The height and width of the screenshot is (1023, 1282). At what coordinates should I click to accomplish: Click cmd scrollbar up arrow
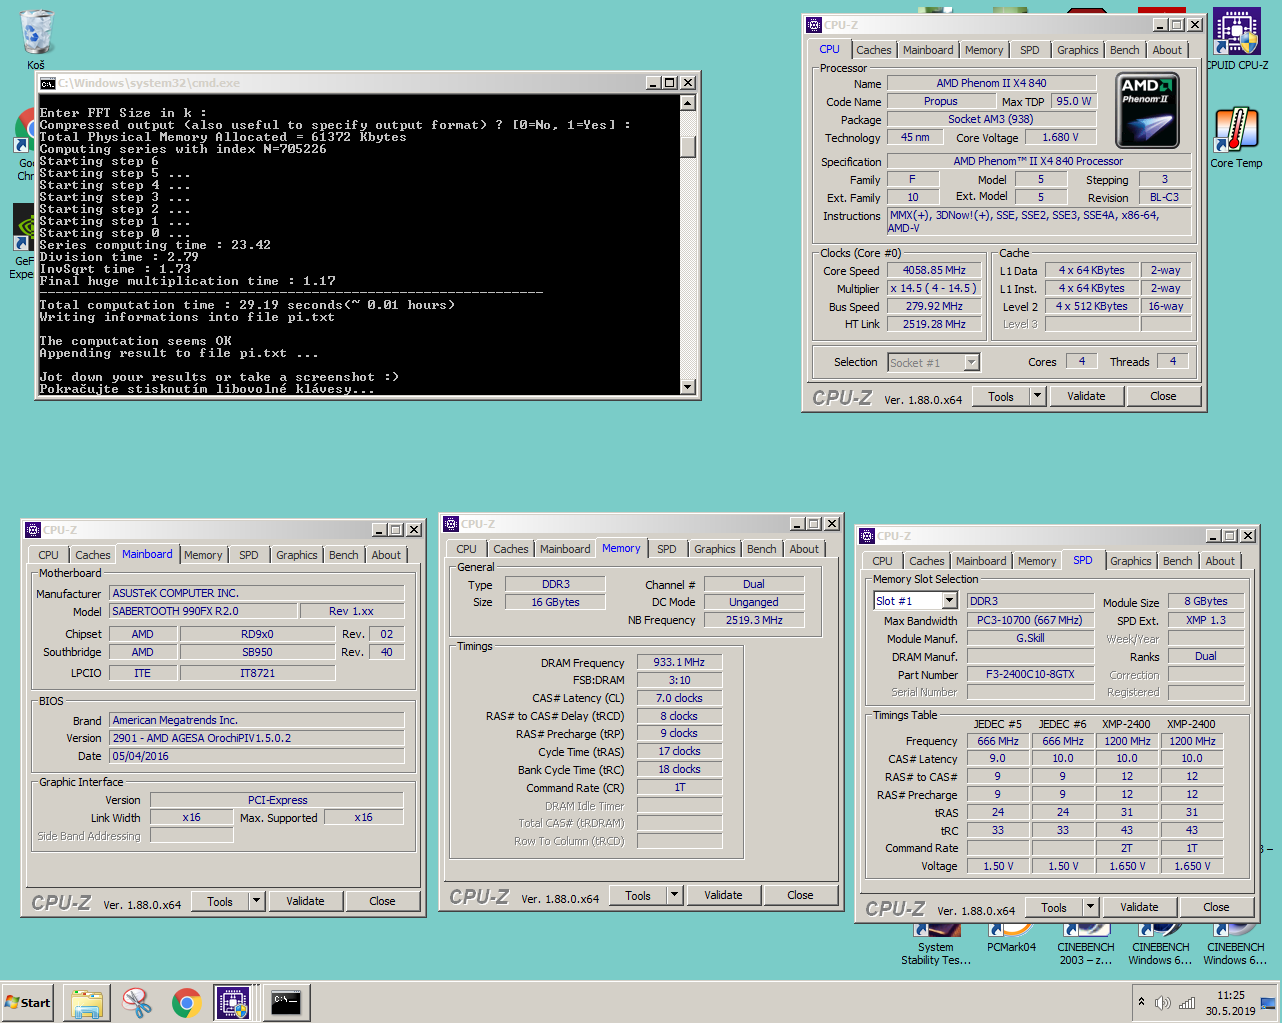coord(688,103)
